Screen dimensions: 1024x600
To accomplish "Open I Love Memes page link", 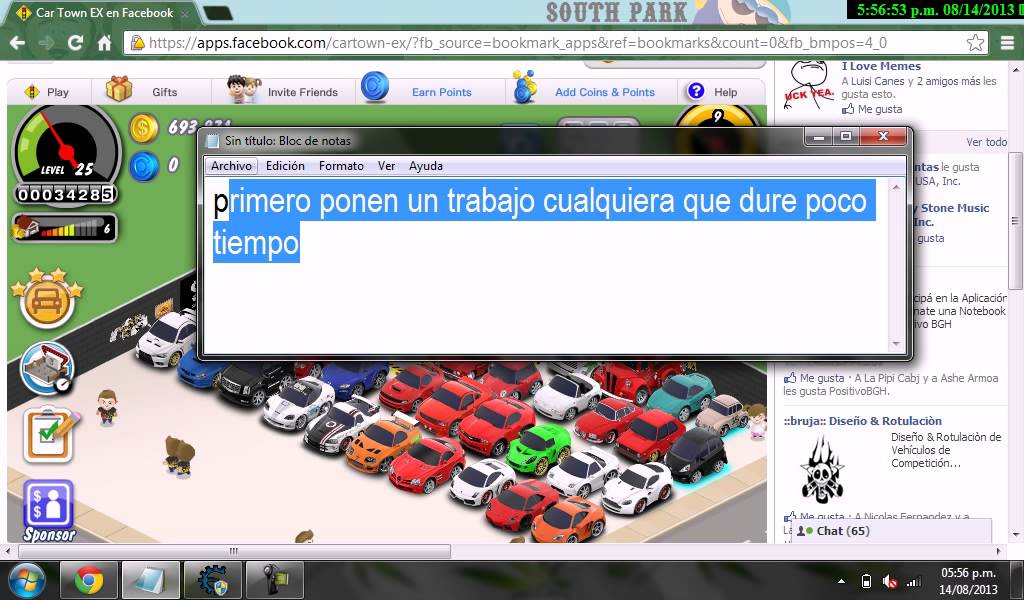I will (881, 66).
